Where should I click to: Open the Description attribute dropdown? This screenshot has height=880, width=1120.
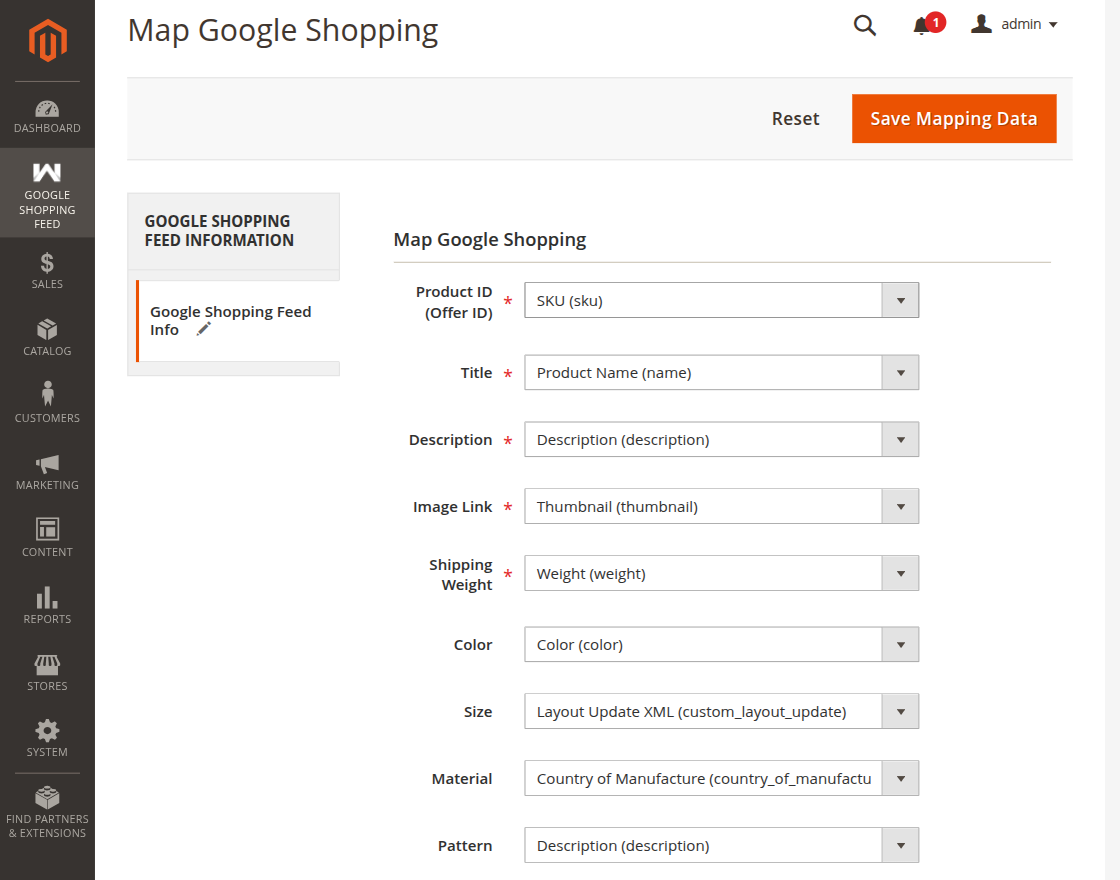[721, 440]
